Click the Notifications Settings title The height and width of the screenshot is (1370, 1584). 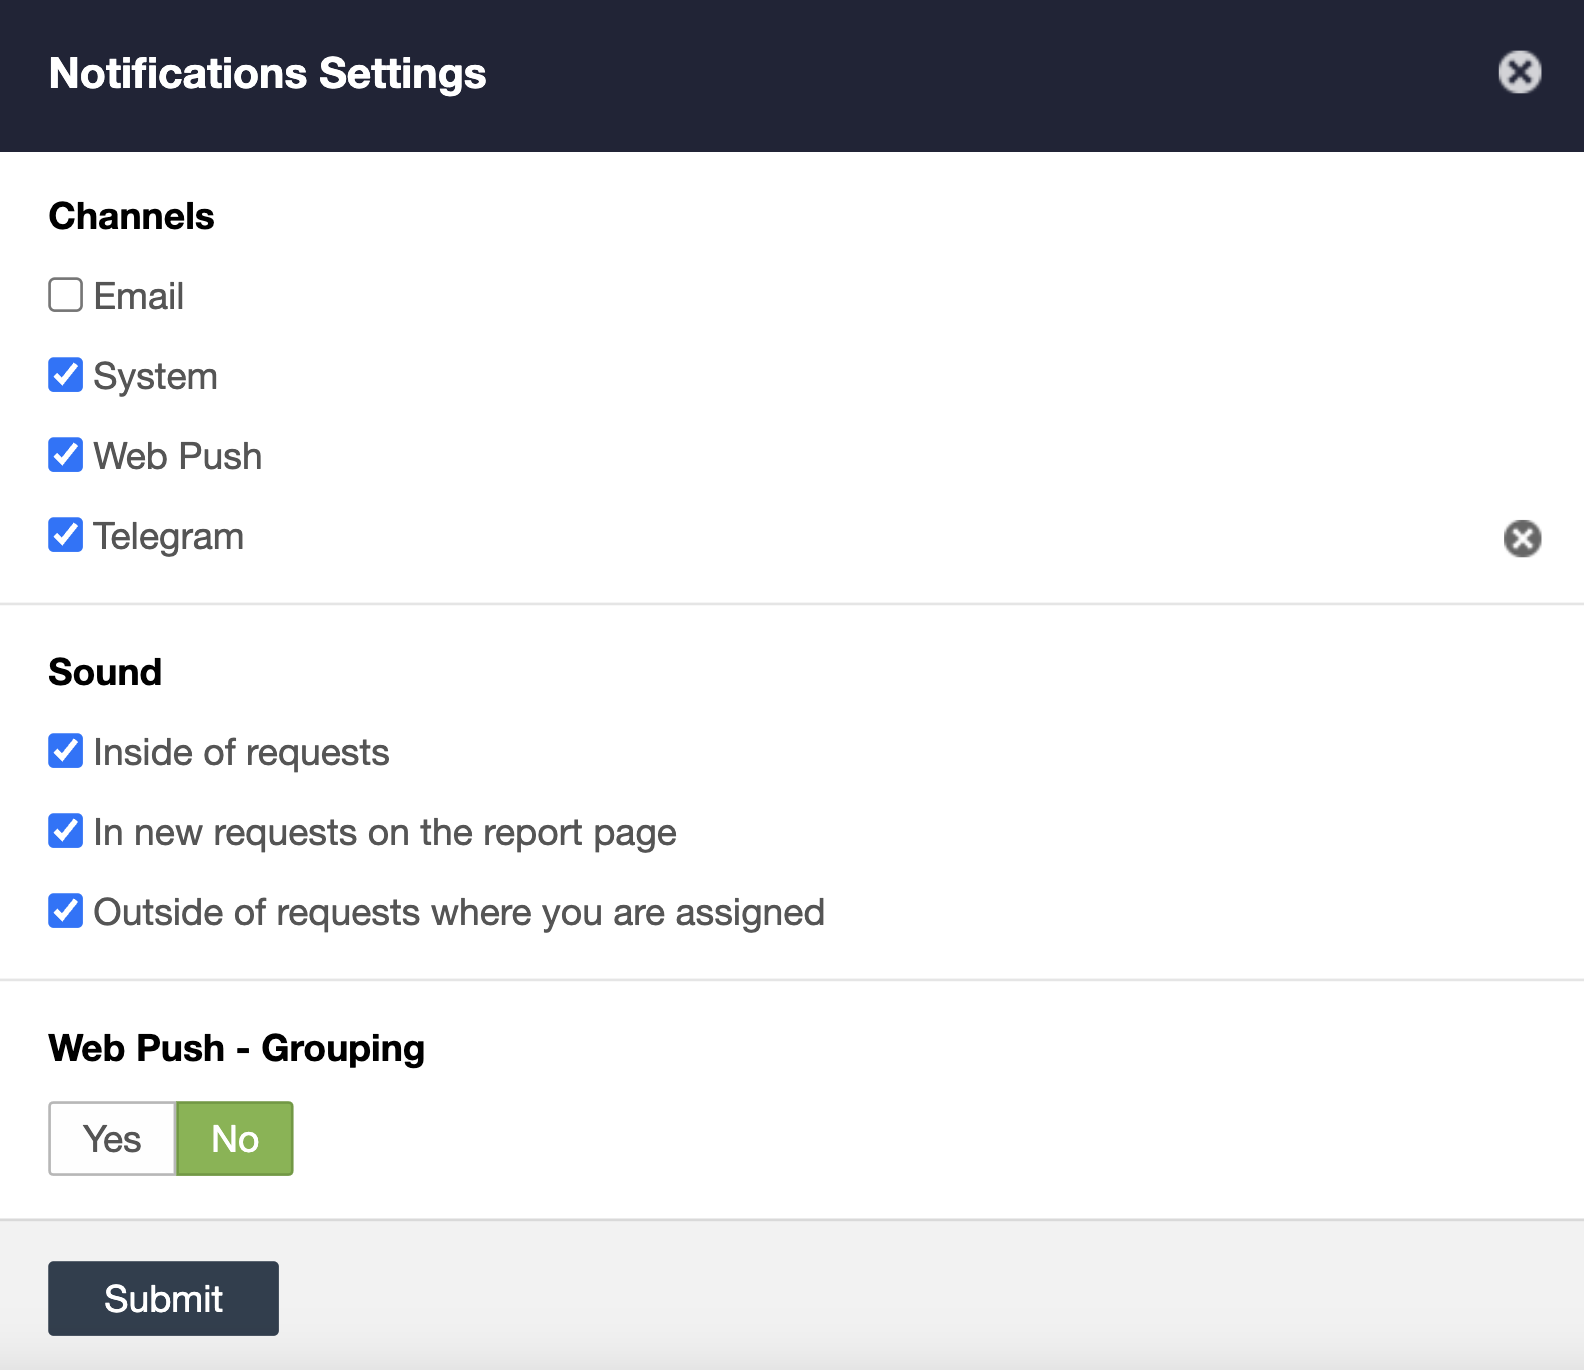[x=268, y=74]
